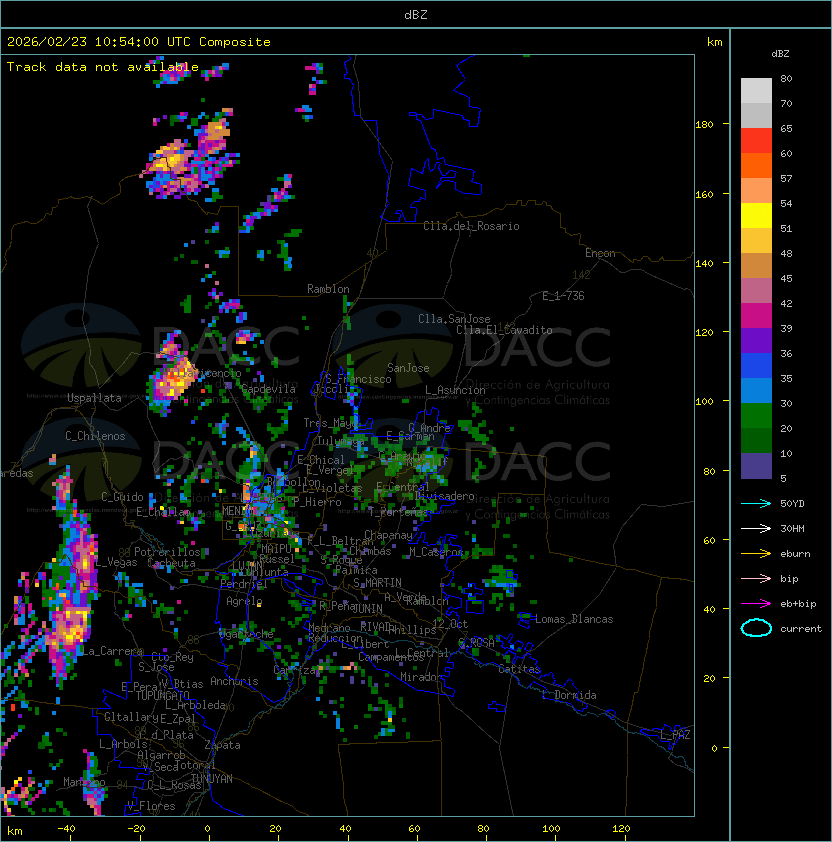Click the L_Dormida town label
This screenshot has width=832, height=842.
569,695
